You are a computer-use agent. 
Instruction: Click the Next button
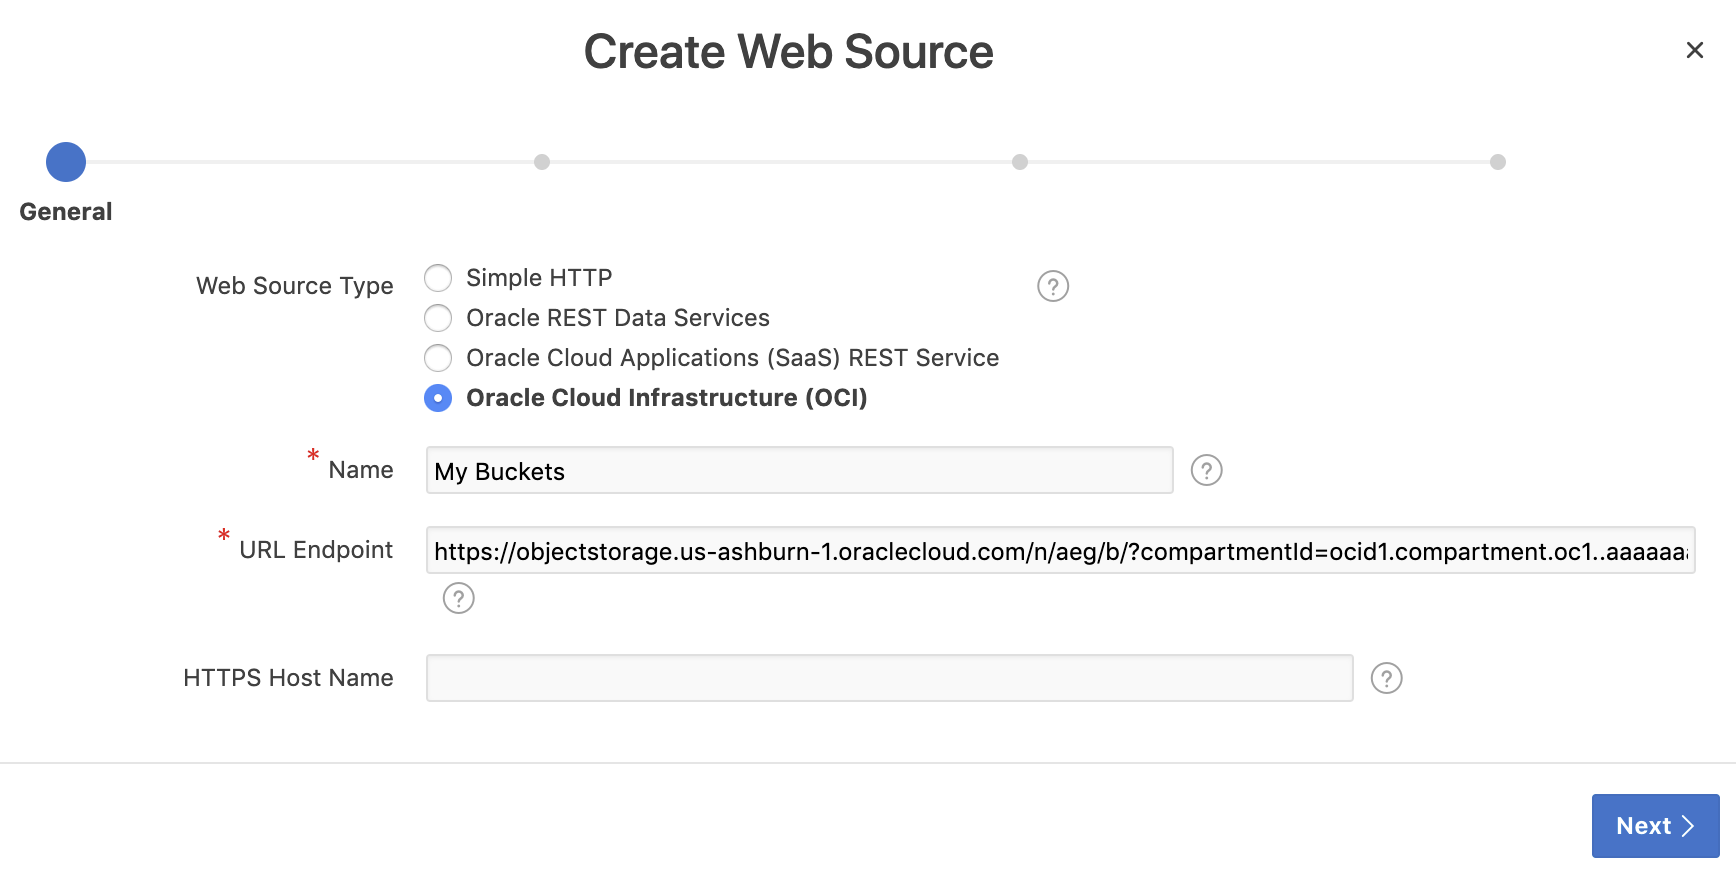[x=1655, y=826]
